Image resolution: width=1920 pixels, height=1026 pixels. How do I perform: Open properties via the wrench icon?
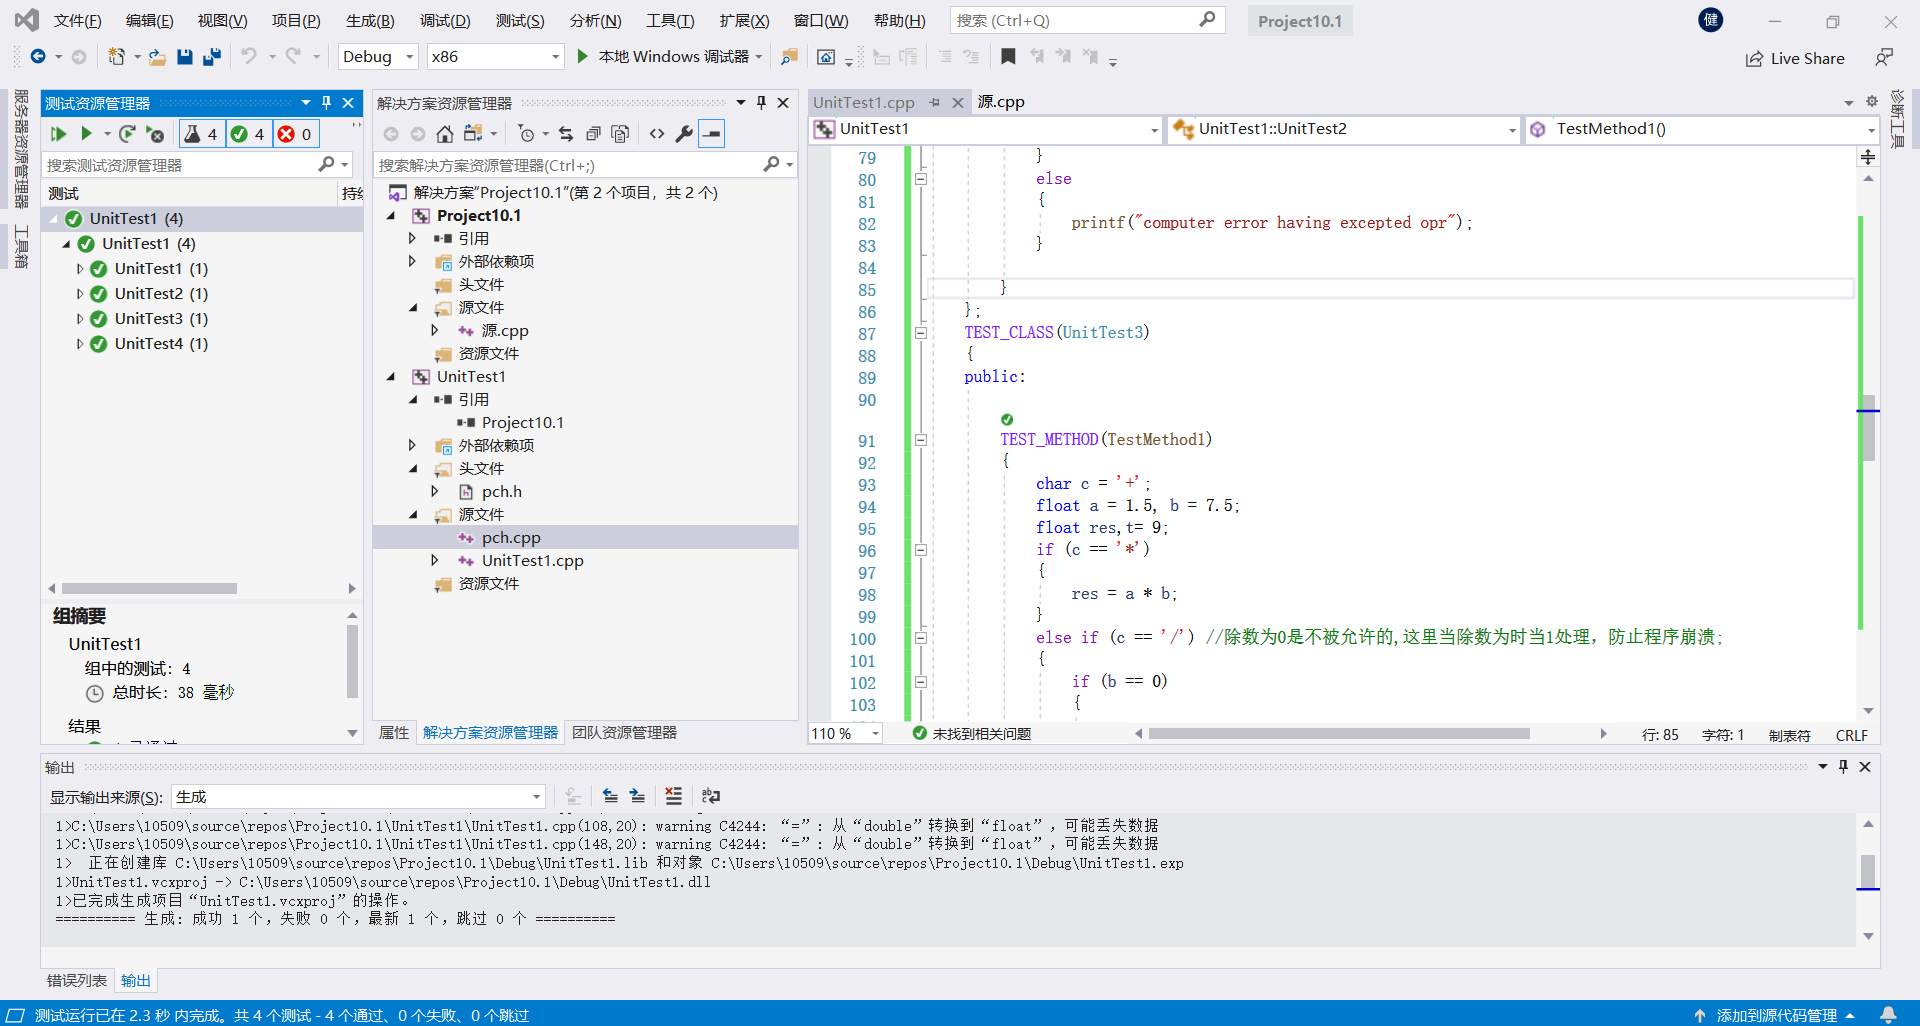coord(684,134)
